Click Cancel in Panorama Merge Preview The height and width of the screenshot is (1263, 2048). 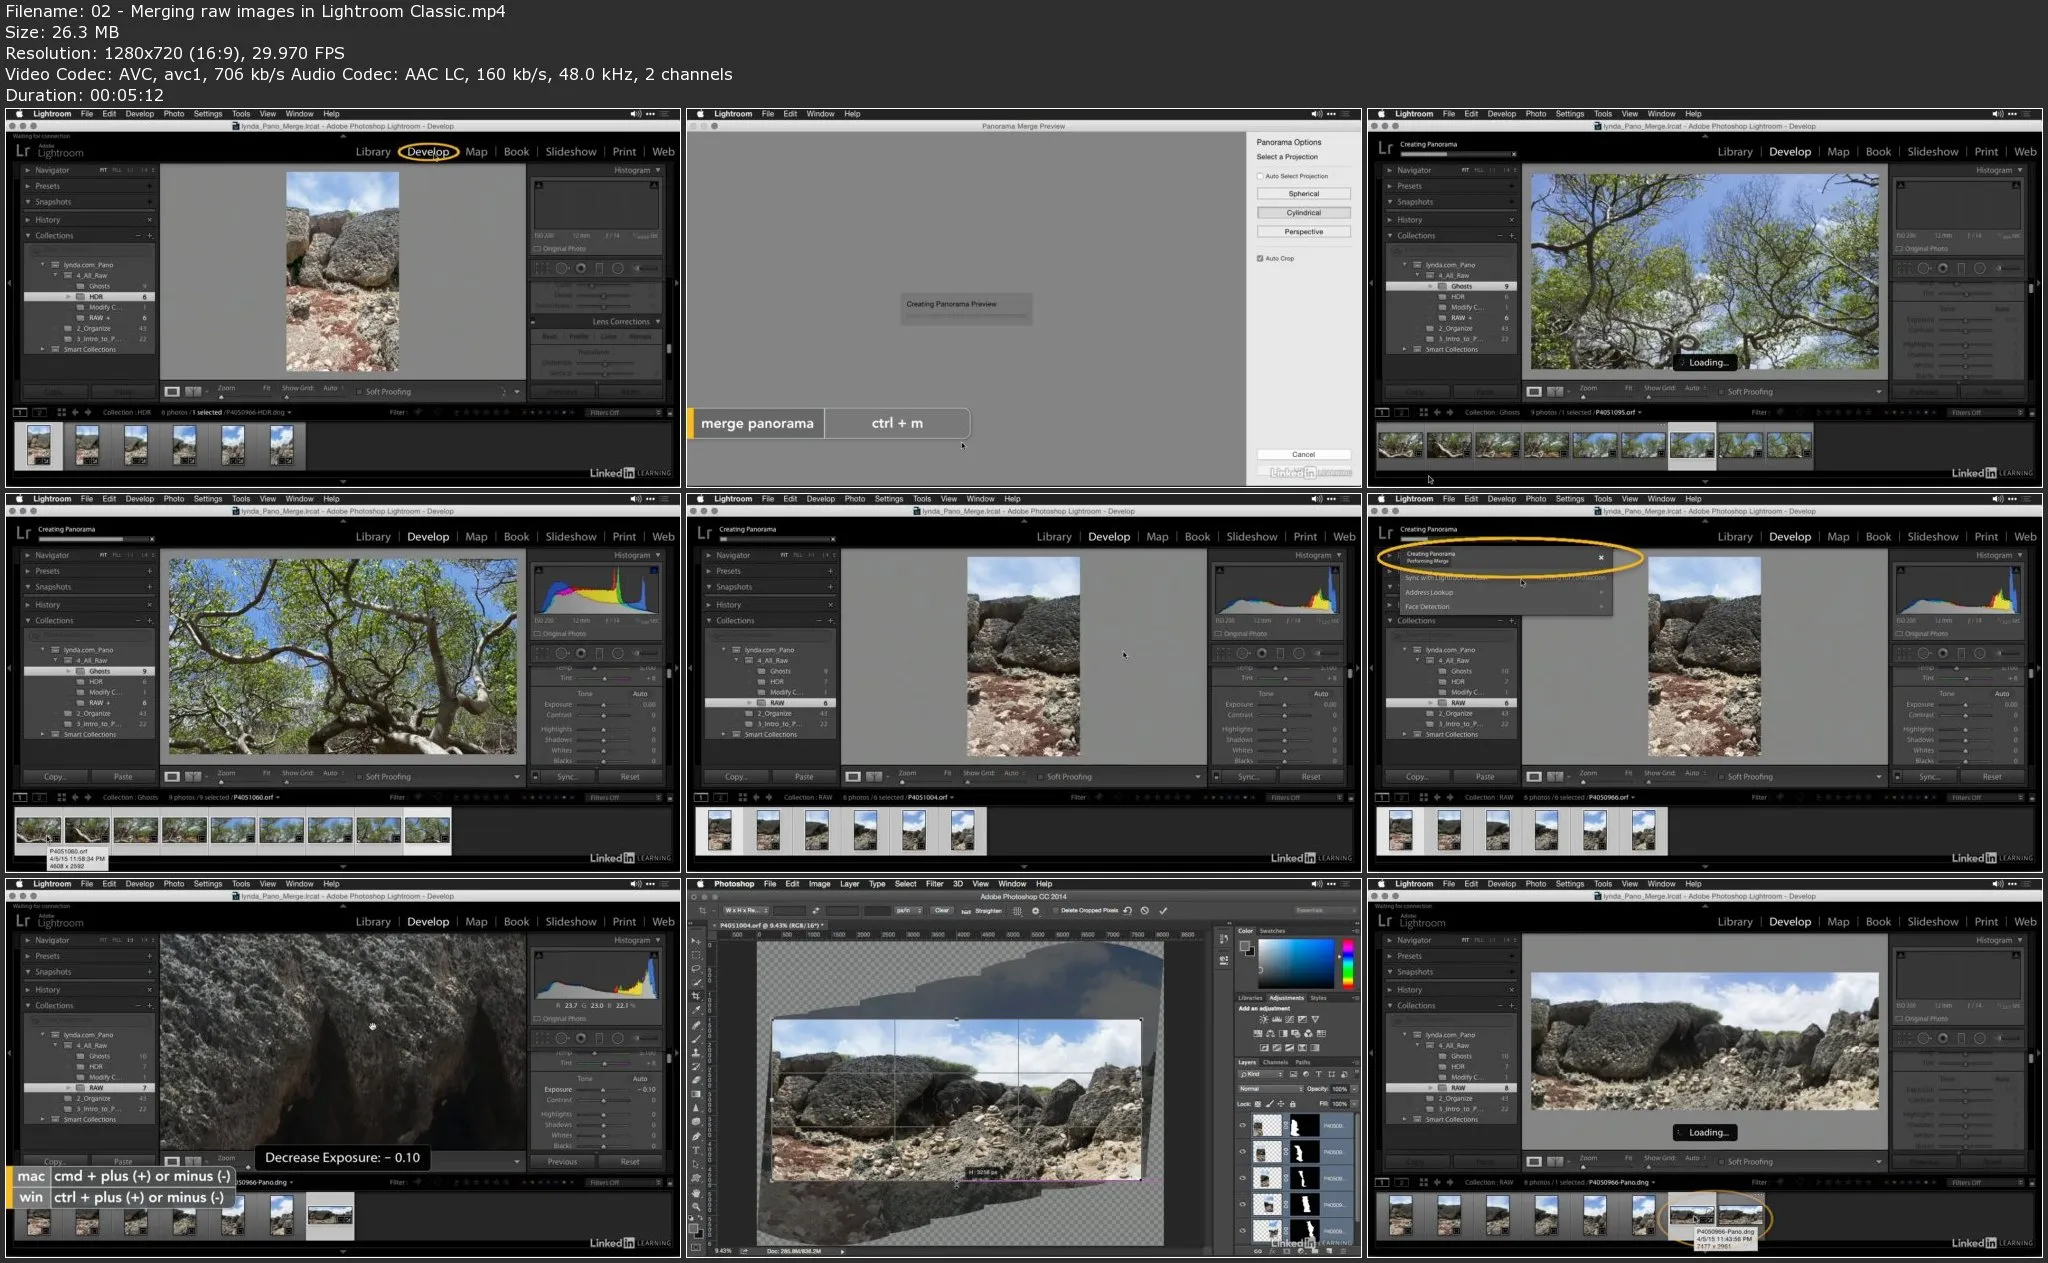pos(1304,454)
